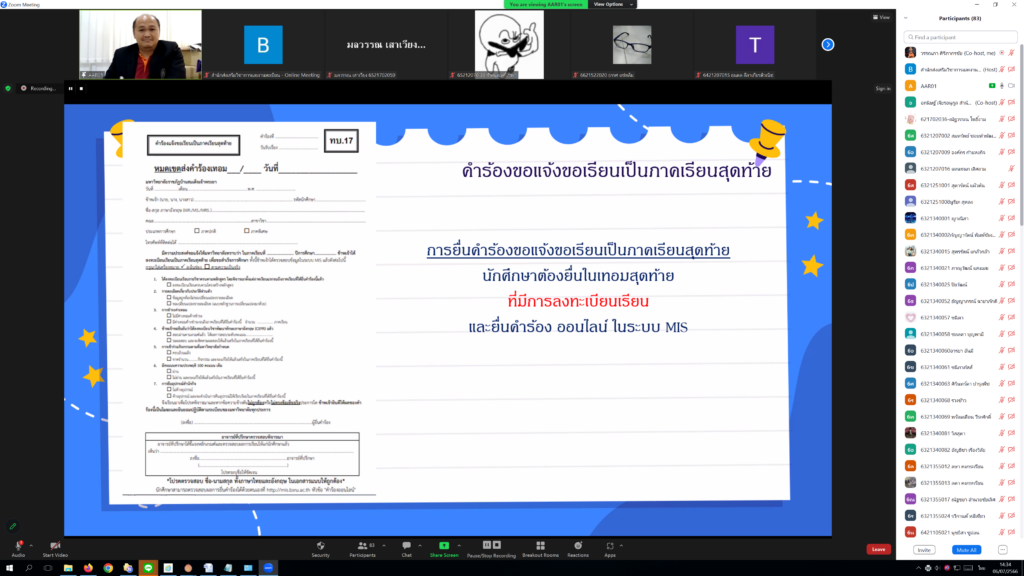This screenshot has width=1024, height=576.
Task: Click muted mic icon for 6321340015
Action: click(1002, 251)
